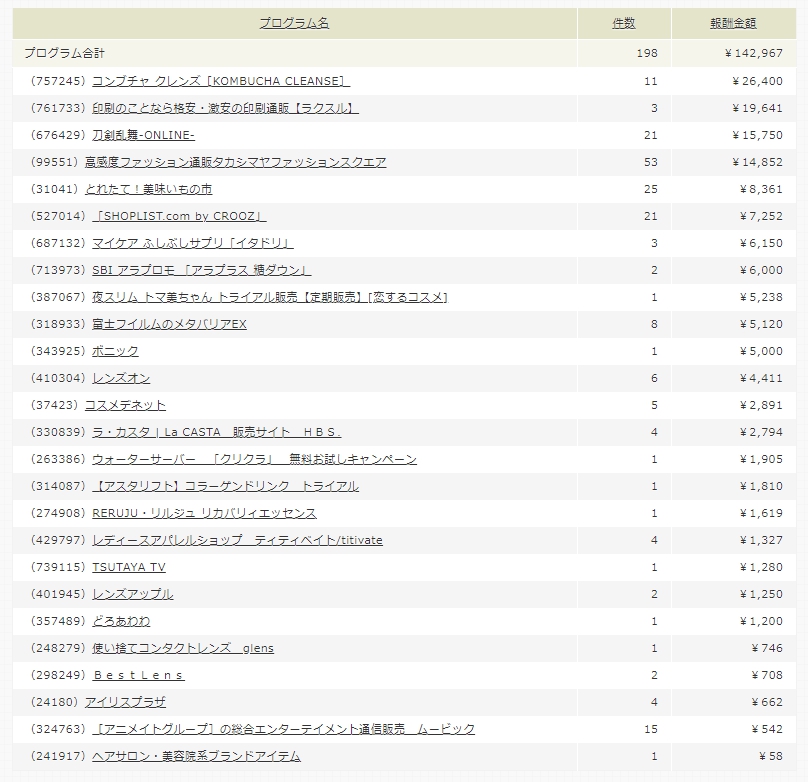Click amount ¥5,000 in ボニック row
Viewport: 808px width, 782px height.
point(761,351)
